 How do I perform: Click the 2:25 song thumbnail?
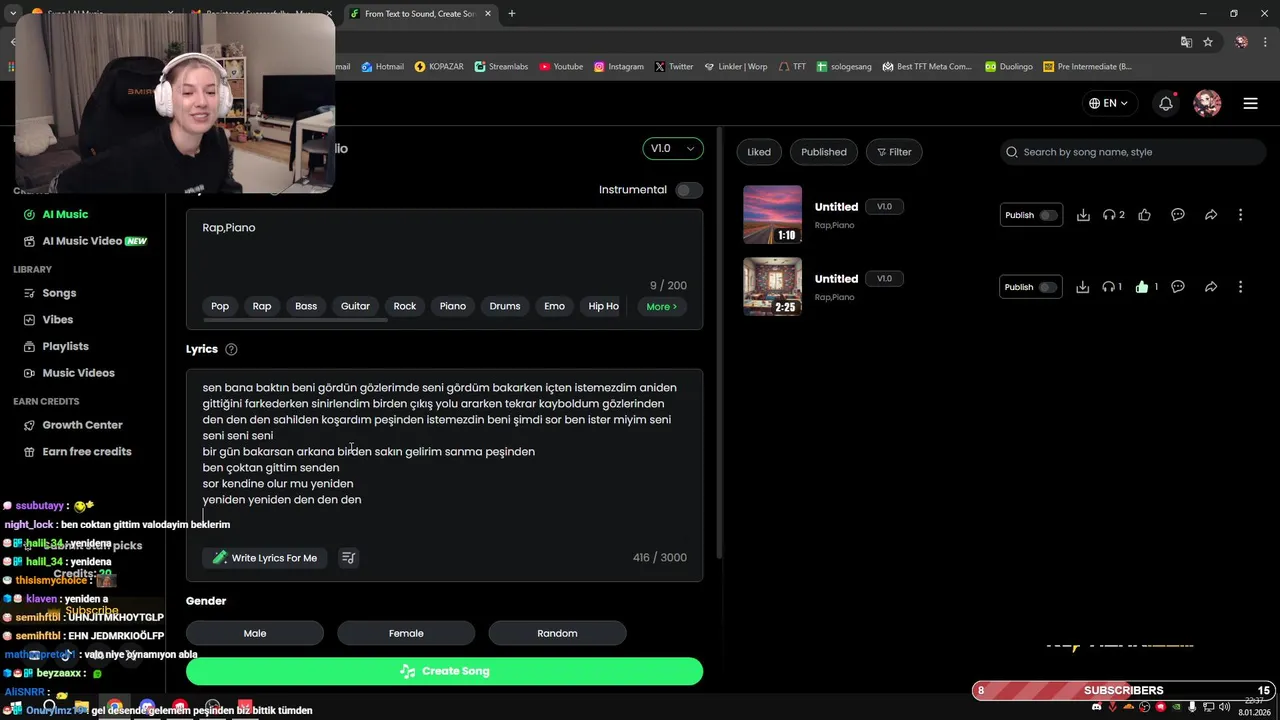click(x=772, y=287)
